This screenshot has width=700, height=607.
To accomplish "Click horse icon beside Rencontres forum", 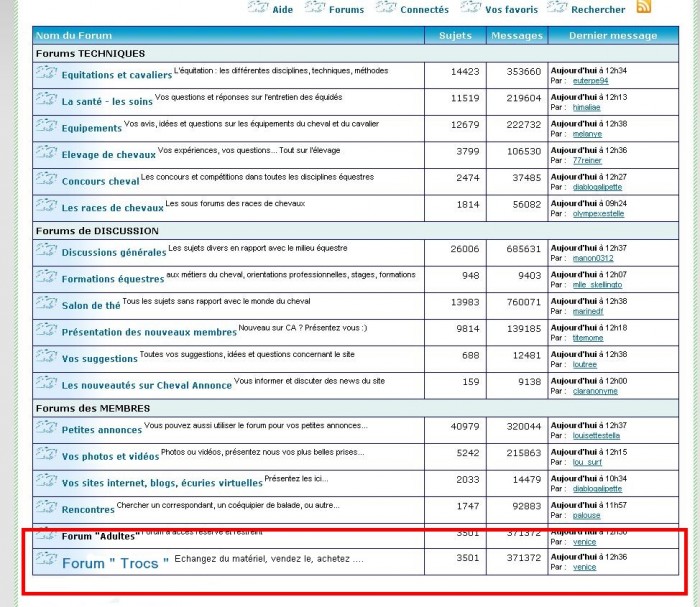I will pyautogui.click(x=46, y=507).
